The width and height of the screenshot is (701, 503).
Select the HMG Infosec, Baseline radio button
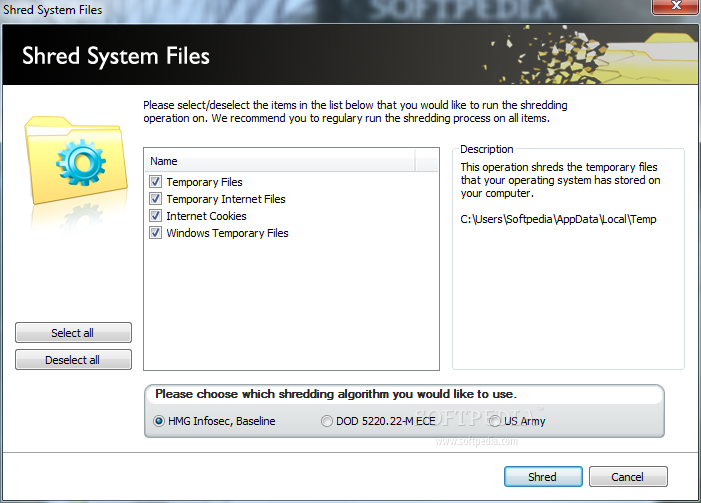(159, 421)
